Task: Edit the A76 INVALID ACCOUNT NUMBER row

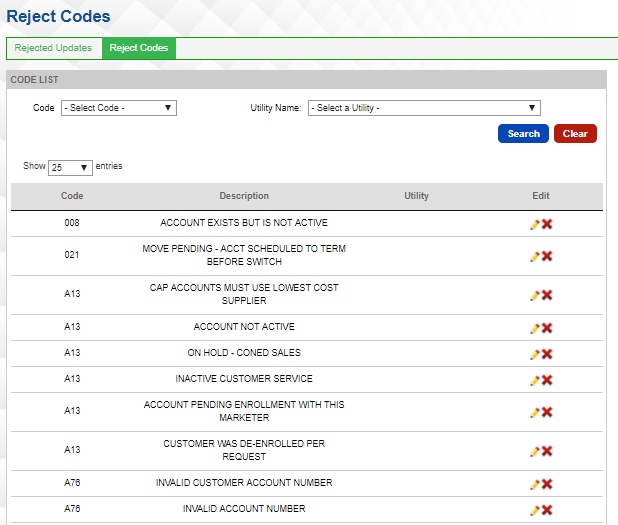Action: click(x=534, y=510)
